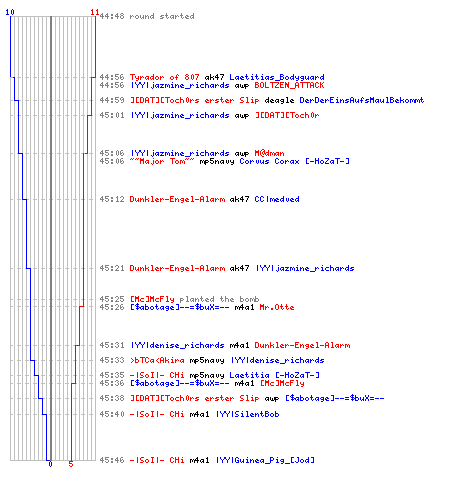The image size is (450, 500).
Task: Click Dunkler-Engel-Alarm at 45:21 entry
Action: (177, 268)
